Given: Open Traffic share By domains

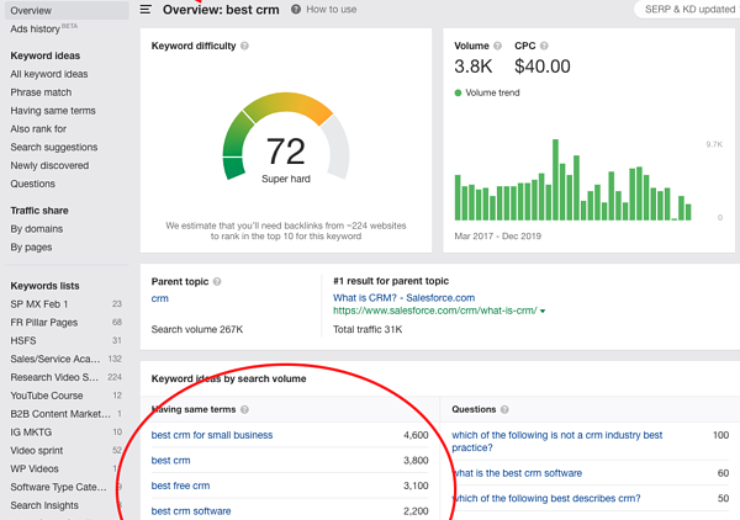Looking at the screenshot, I should coord(37,229).
